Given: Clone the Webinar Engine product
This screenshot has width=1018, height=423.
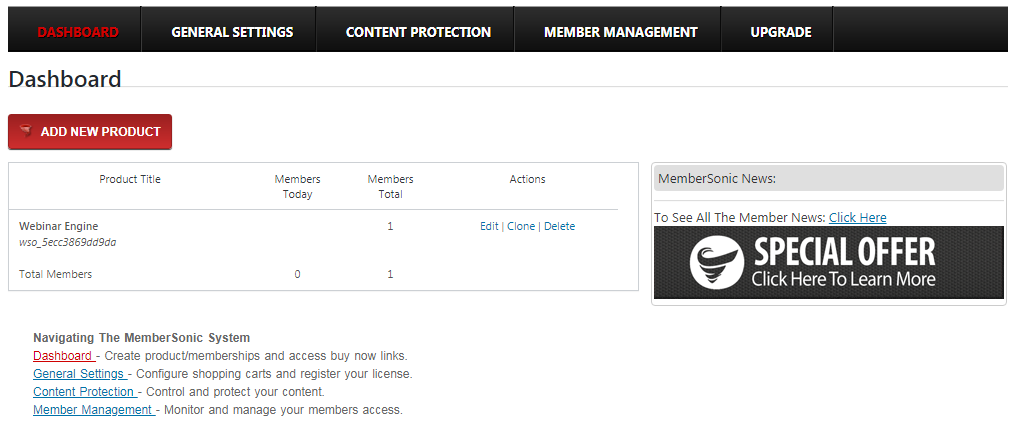Looking at the screenshot, I should point(521,226).
